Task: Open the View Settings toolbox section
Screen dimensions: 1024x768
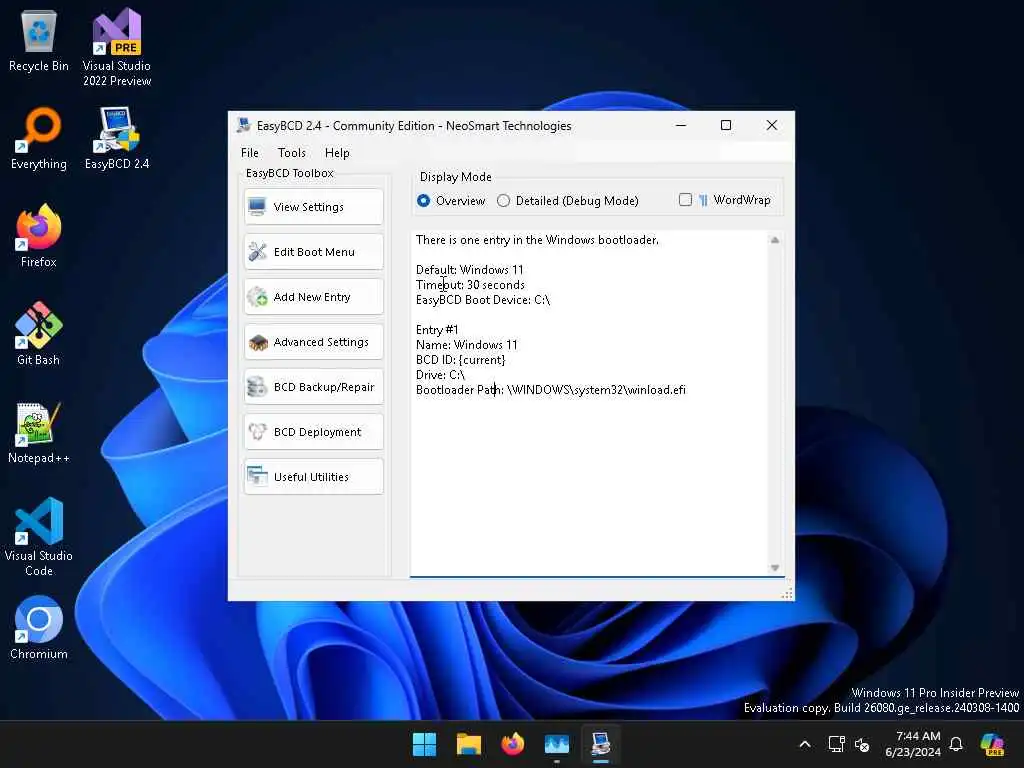Action: pos(314,207)
